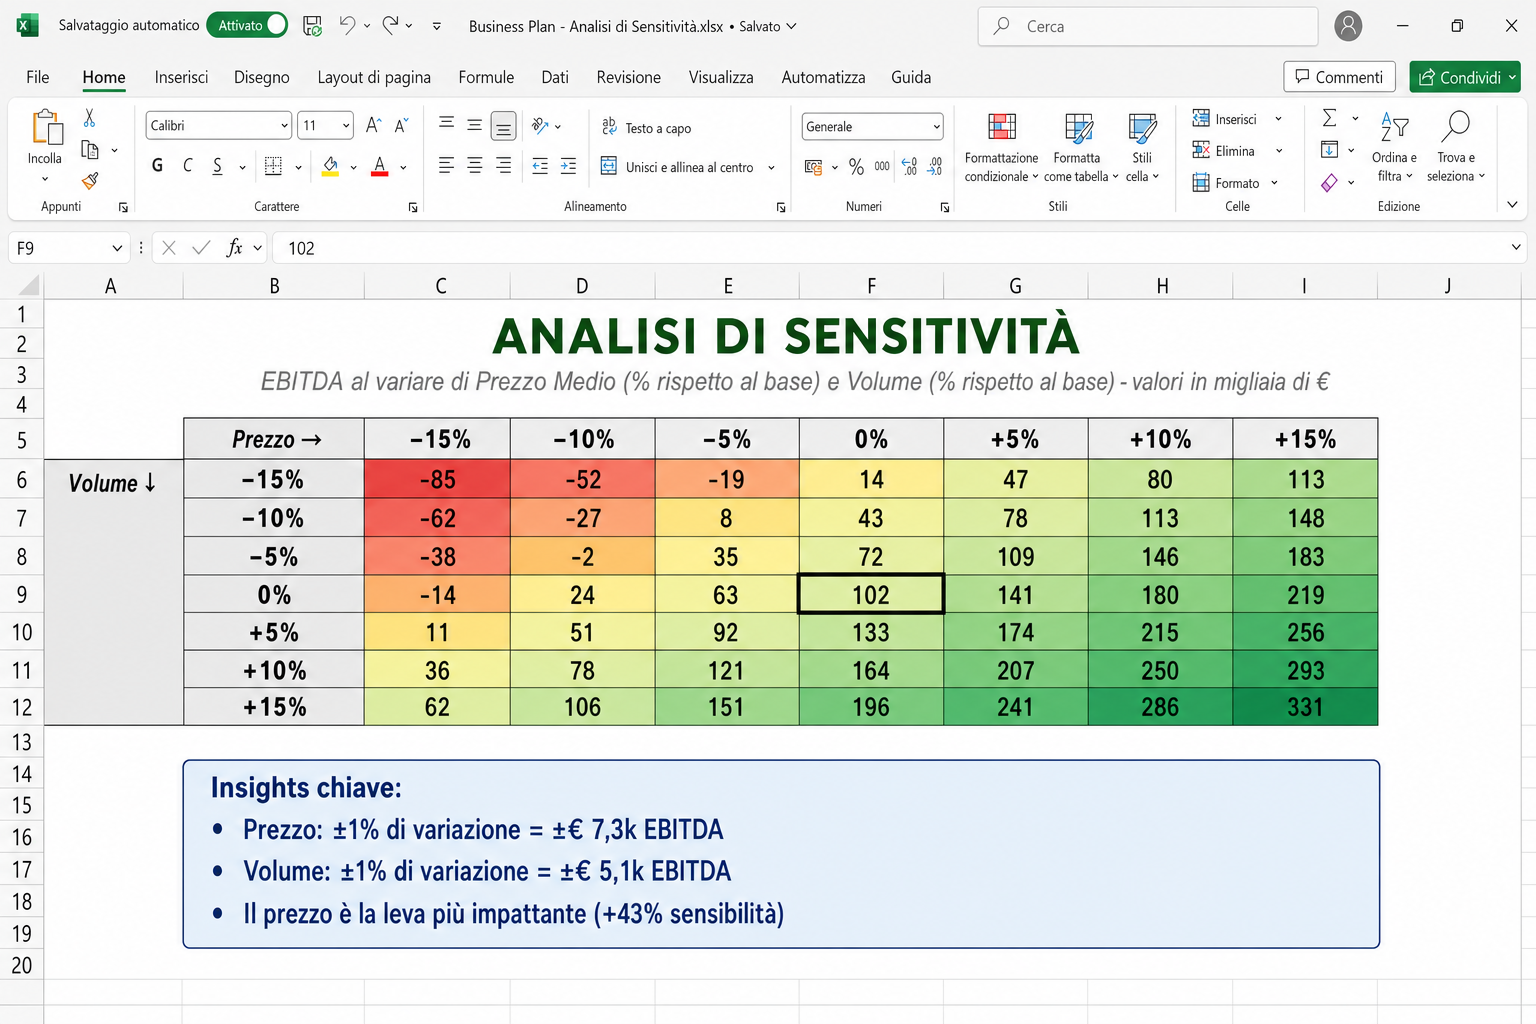Screen dimensions: 1536x1024
Task: Click the Orientation text angle icon
Action: (540, 125)
